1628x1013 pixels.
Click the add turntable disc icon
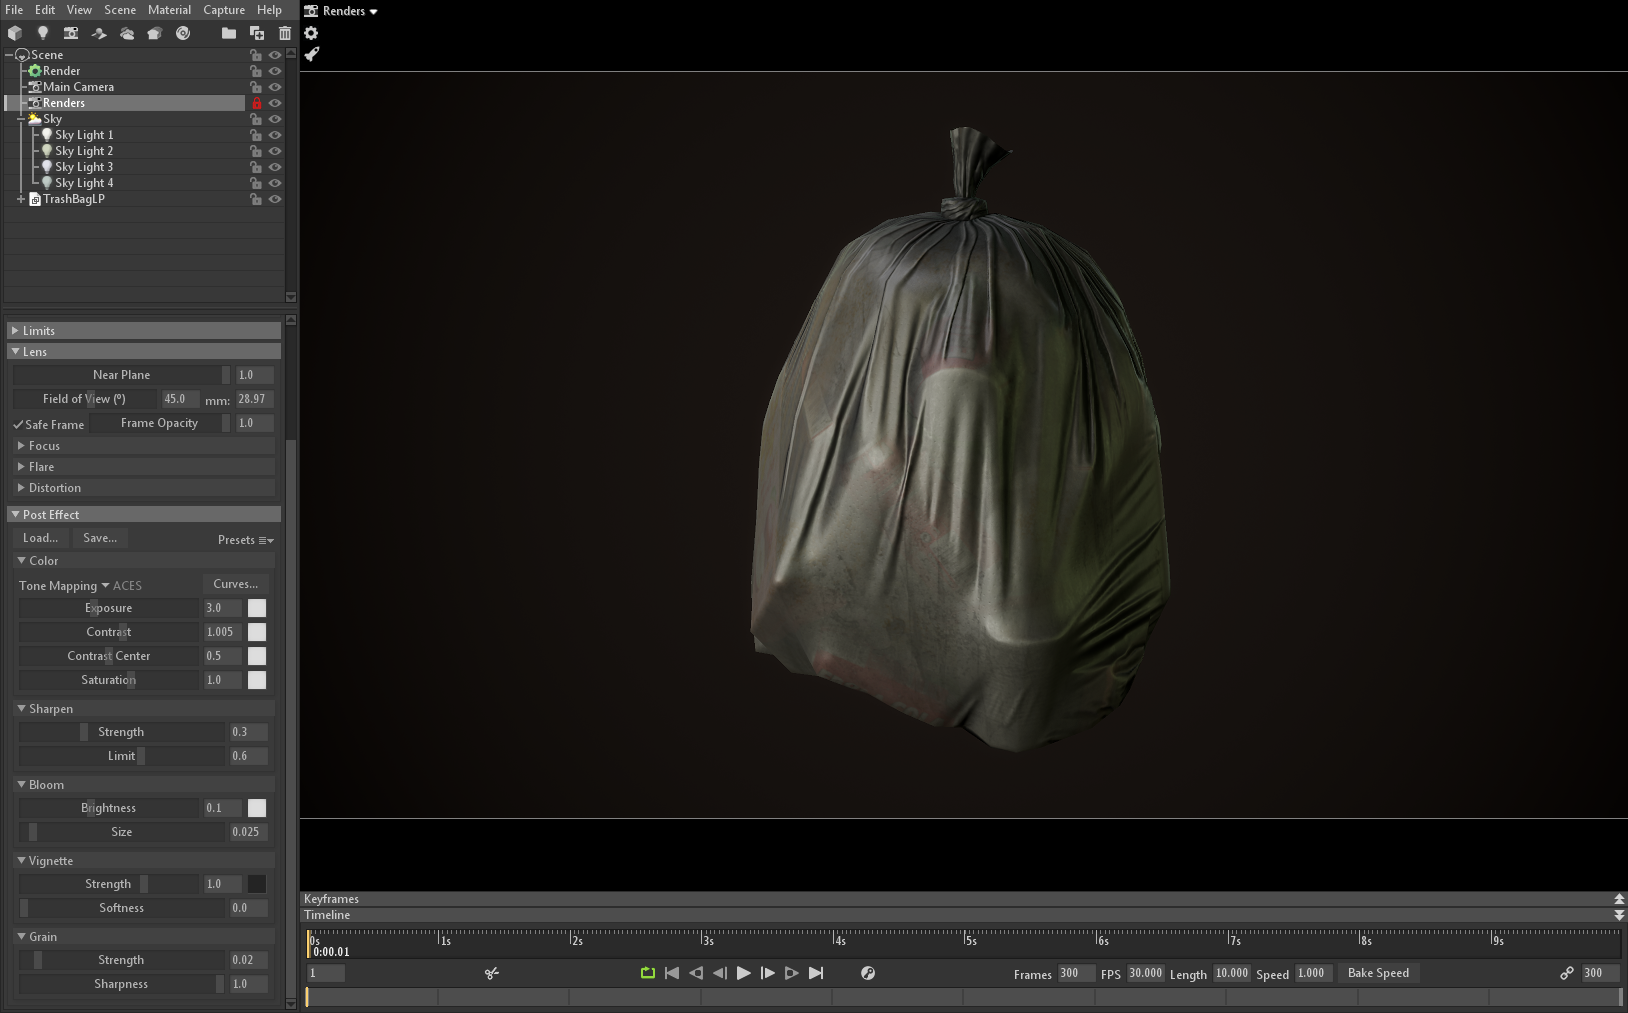pyautogui.click(x=183, y=33)
